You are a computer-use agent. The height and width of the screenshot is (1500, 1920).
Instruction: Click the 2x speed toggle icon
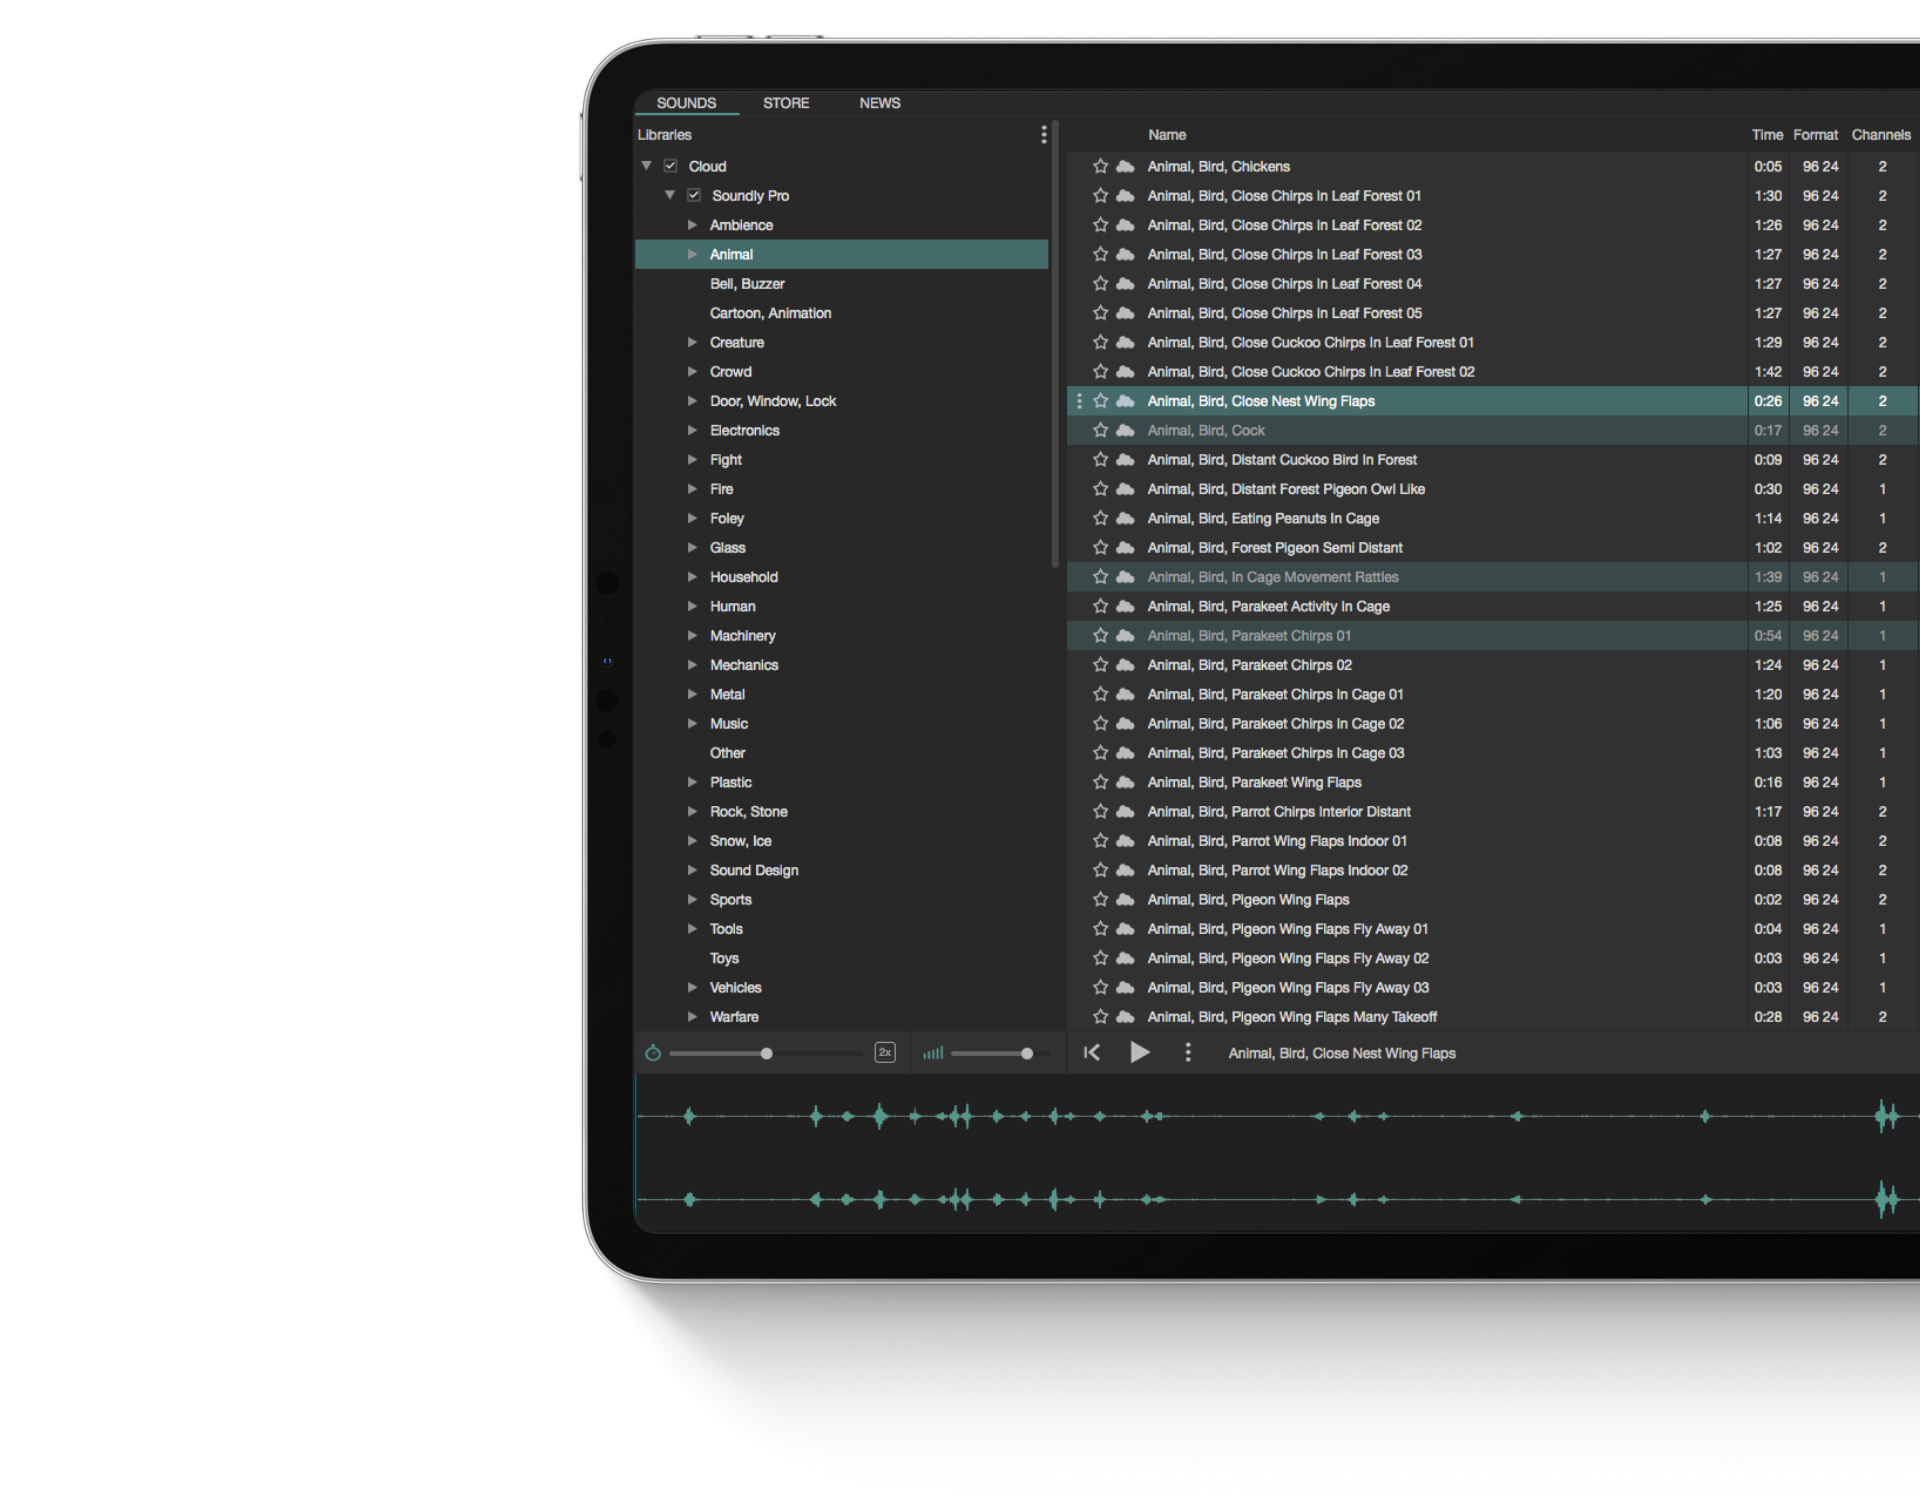884,1052
